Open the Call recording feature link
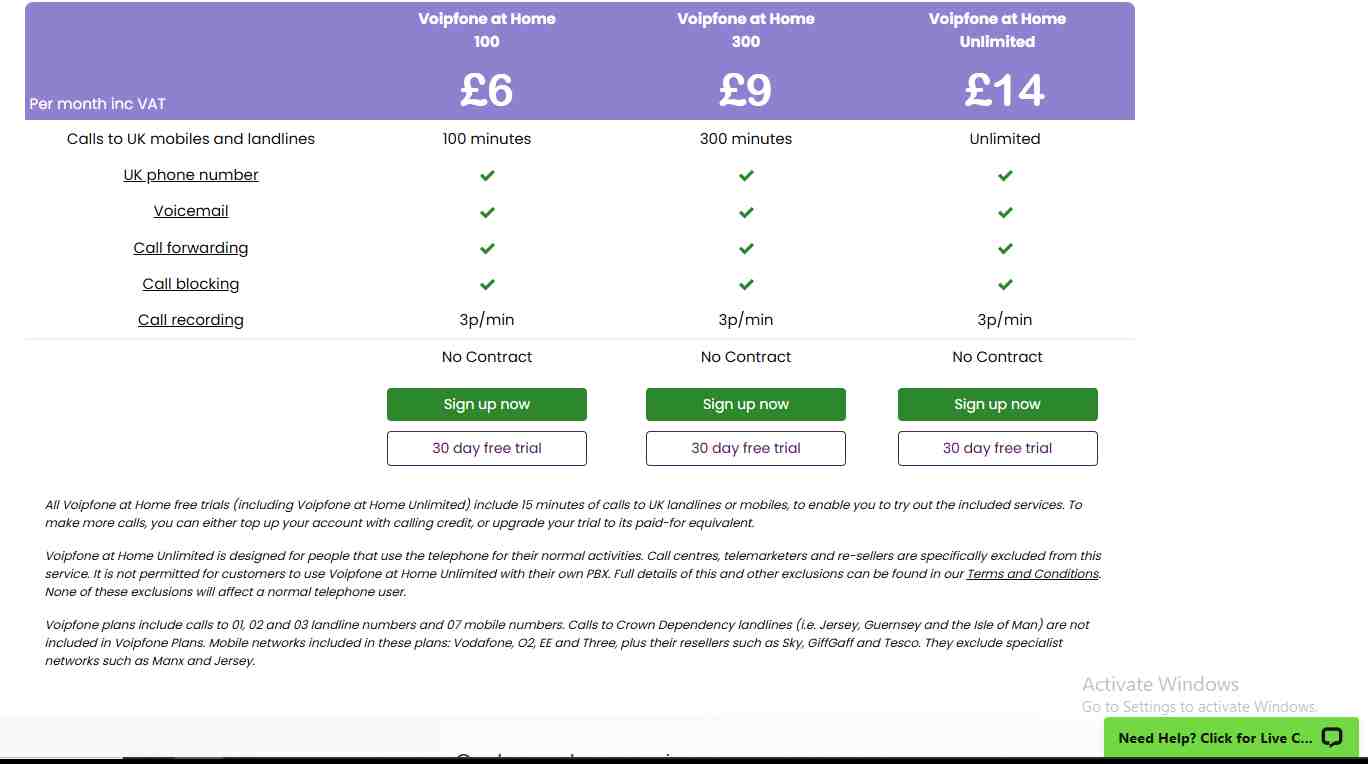The image size is (1368, 764). click(x=191, y=320)
